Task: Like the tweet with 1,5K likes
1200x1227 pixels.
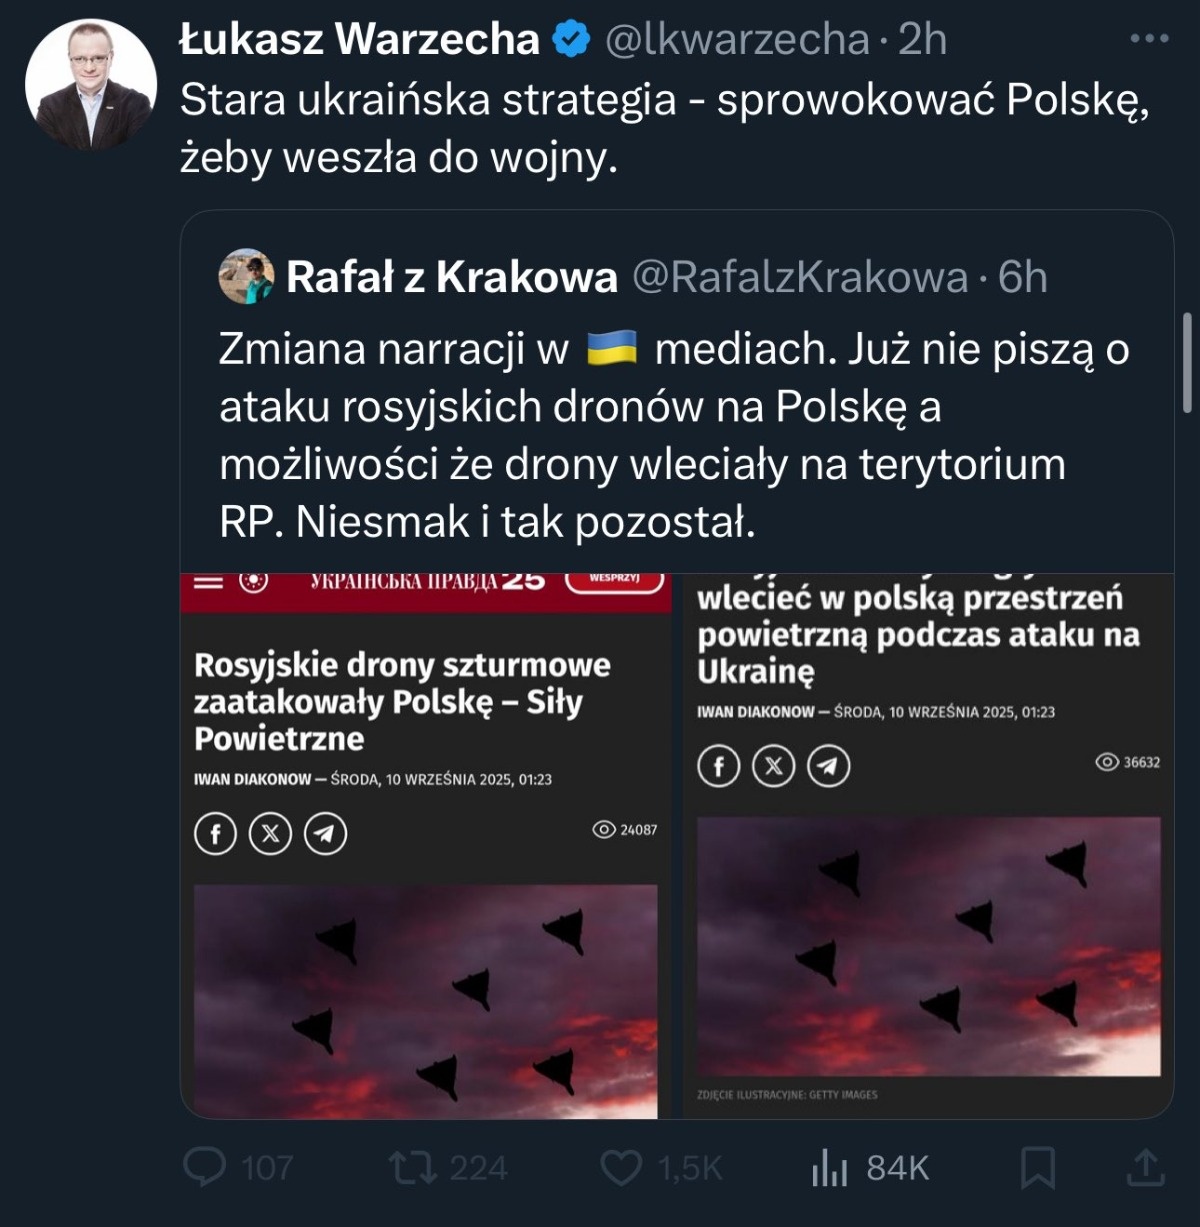Action: click(621, 1167)
